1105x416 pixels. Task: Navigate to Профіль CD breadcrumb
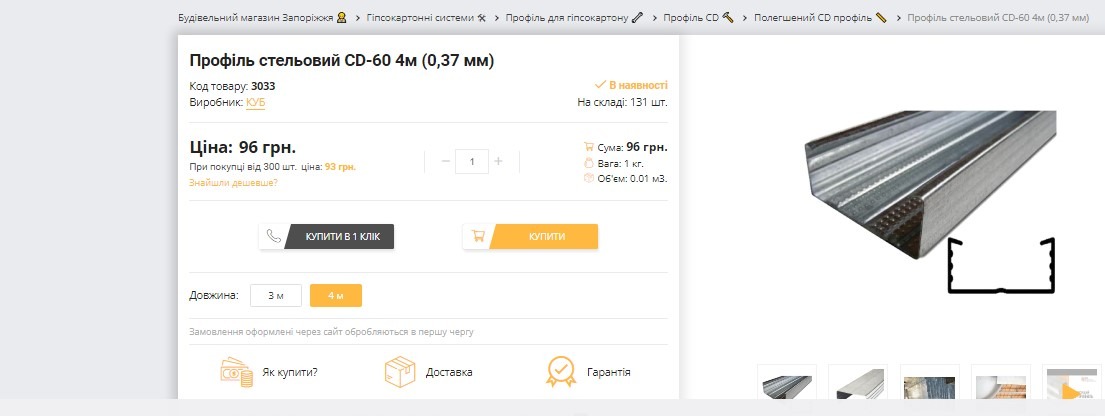tap(698, 18)
